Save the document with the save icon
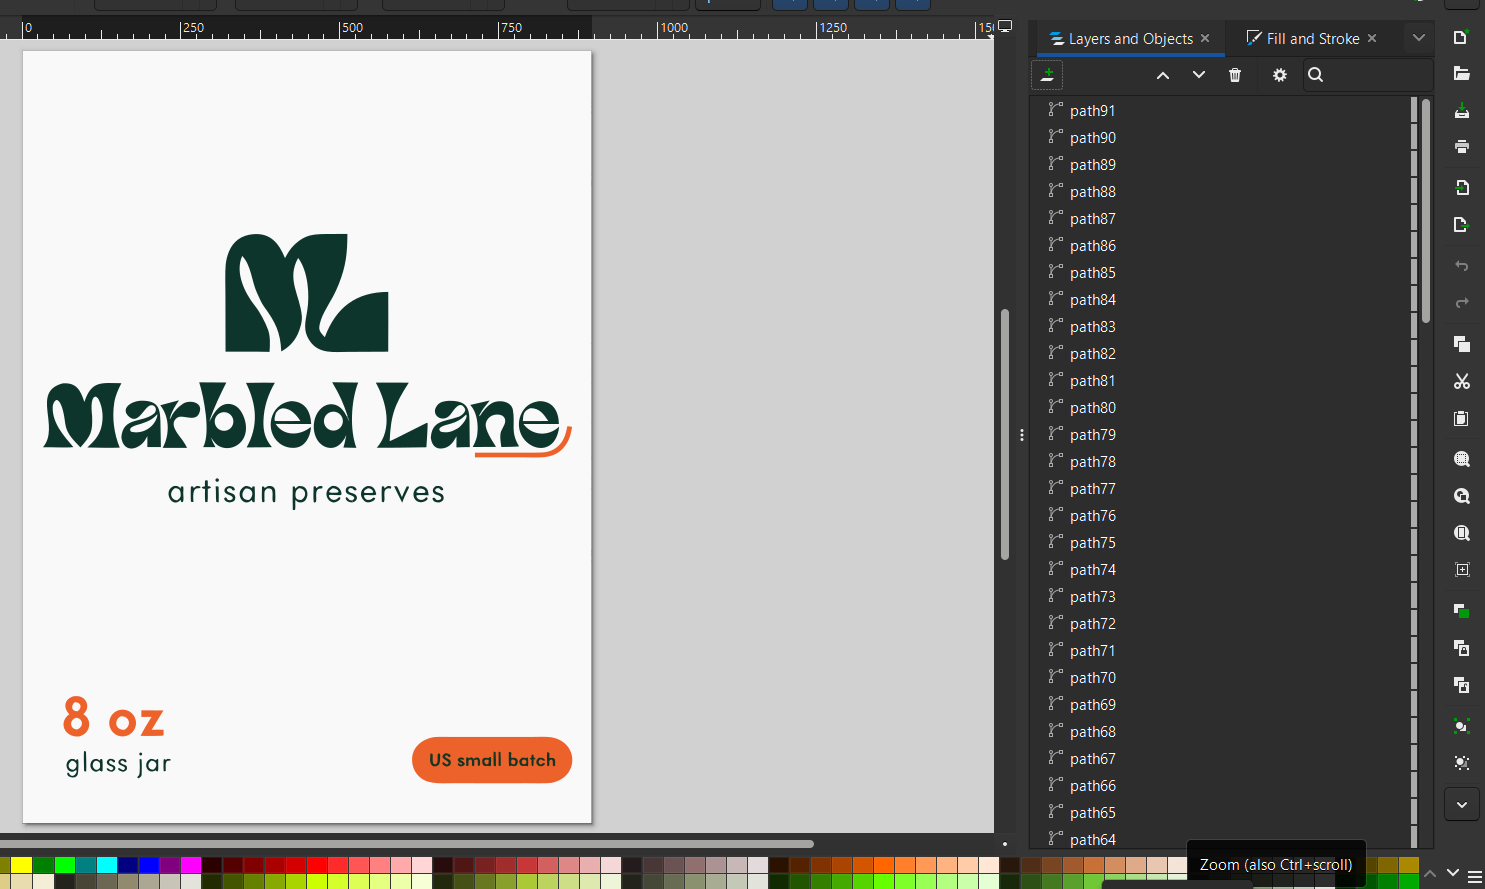 pyautogui.click(x=1461, y=110)
